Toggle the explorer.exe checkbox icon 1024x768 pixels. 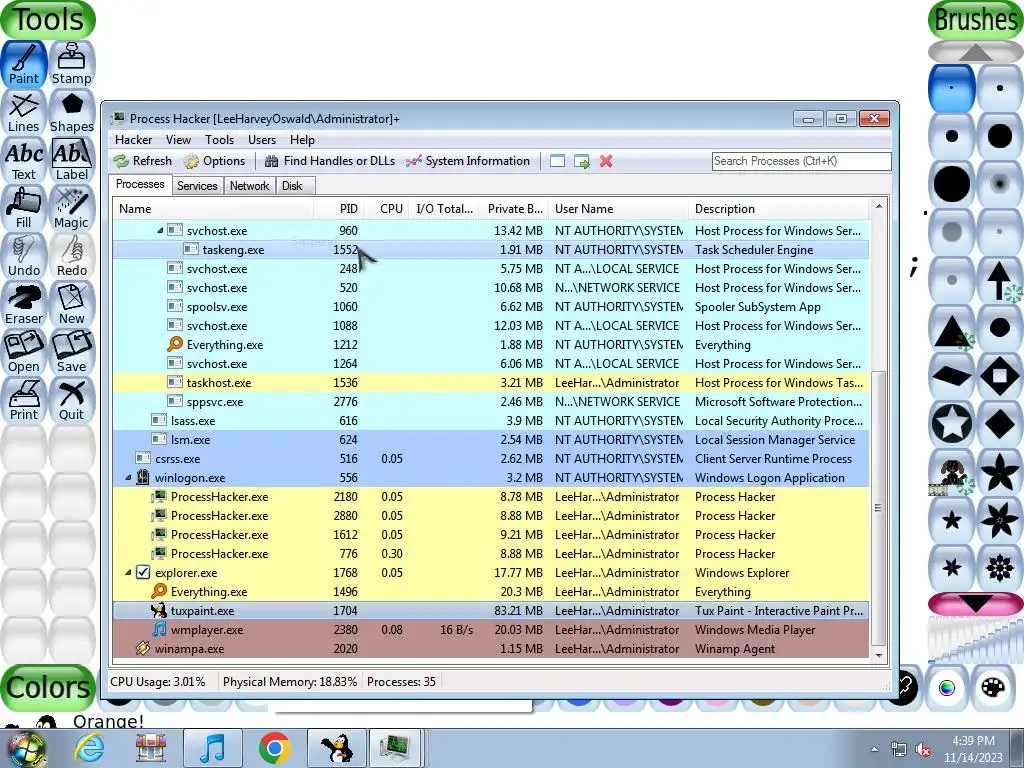tap(143, 573)
